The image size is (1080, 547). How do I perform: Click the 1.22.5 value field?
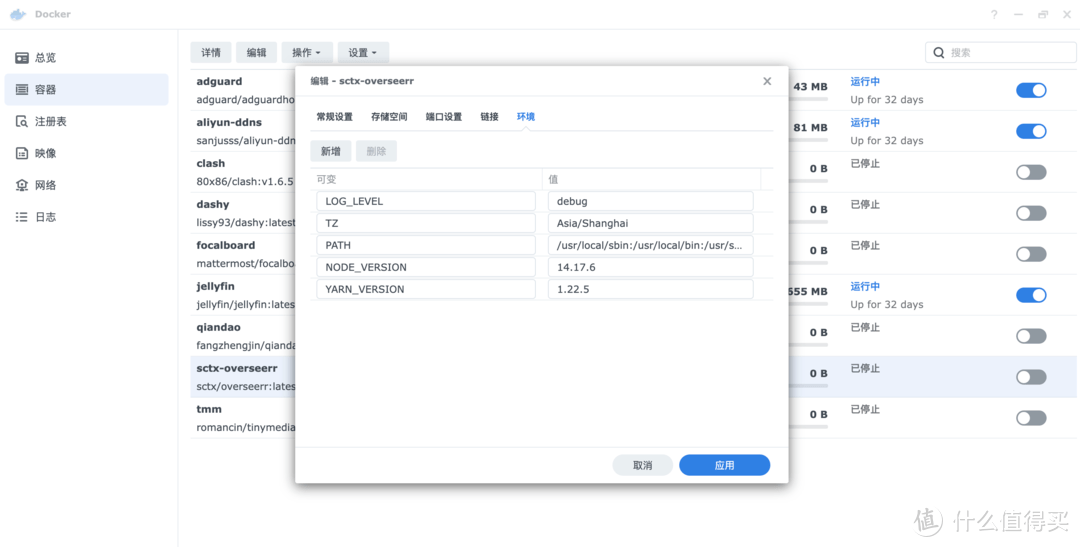651,289
